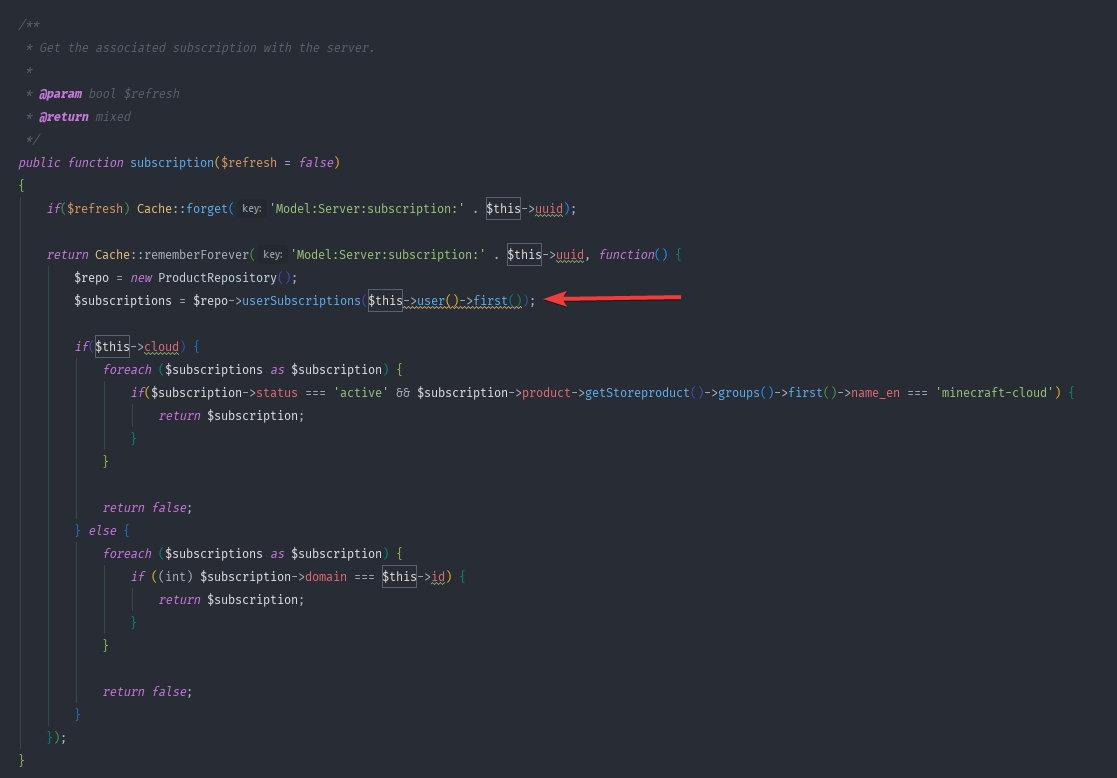Click the else keyword
1117x778 pixels.
pyautogui.click(x=102, y=531)
